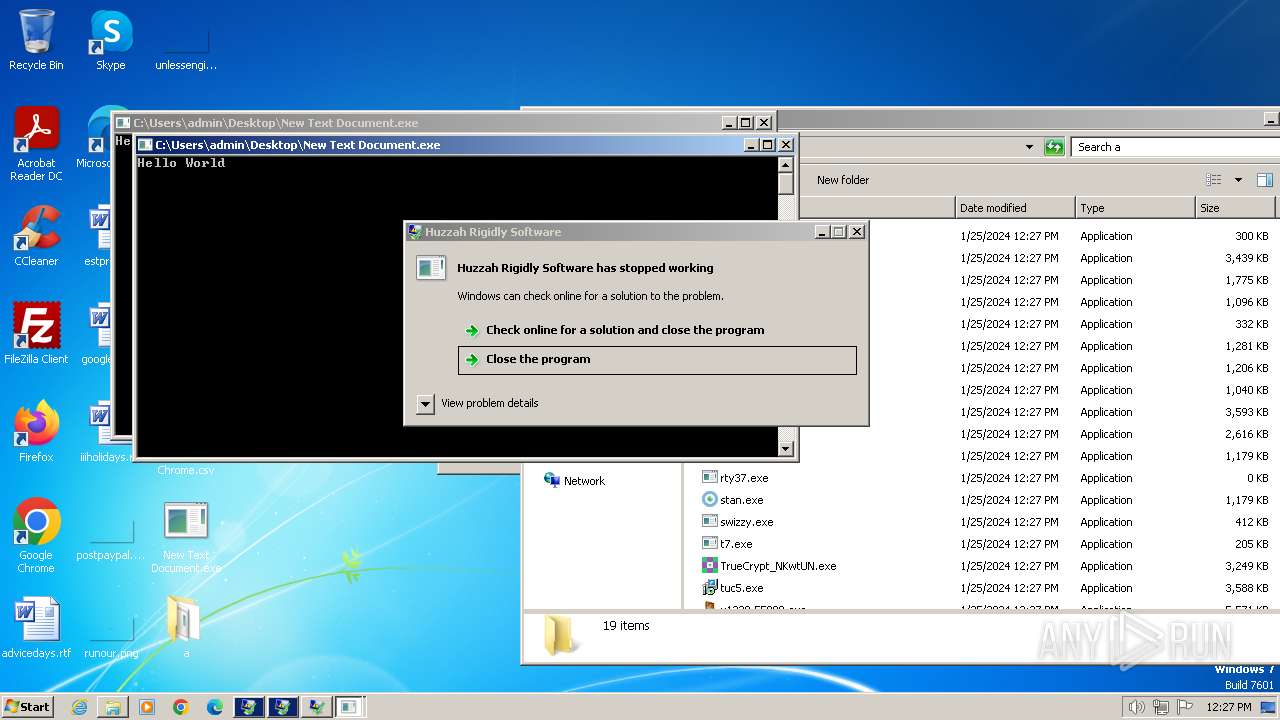Click the console scrollbar down arrow
The image size is (1280, 720).
(x=786, y=449)
